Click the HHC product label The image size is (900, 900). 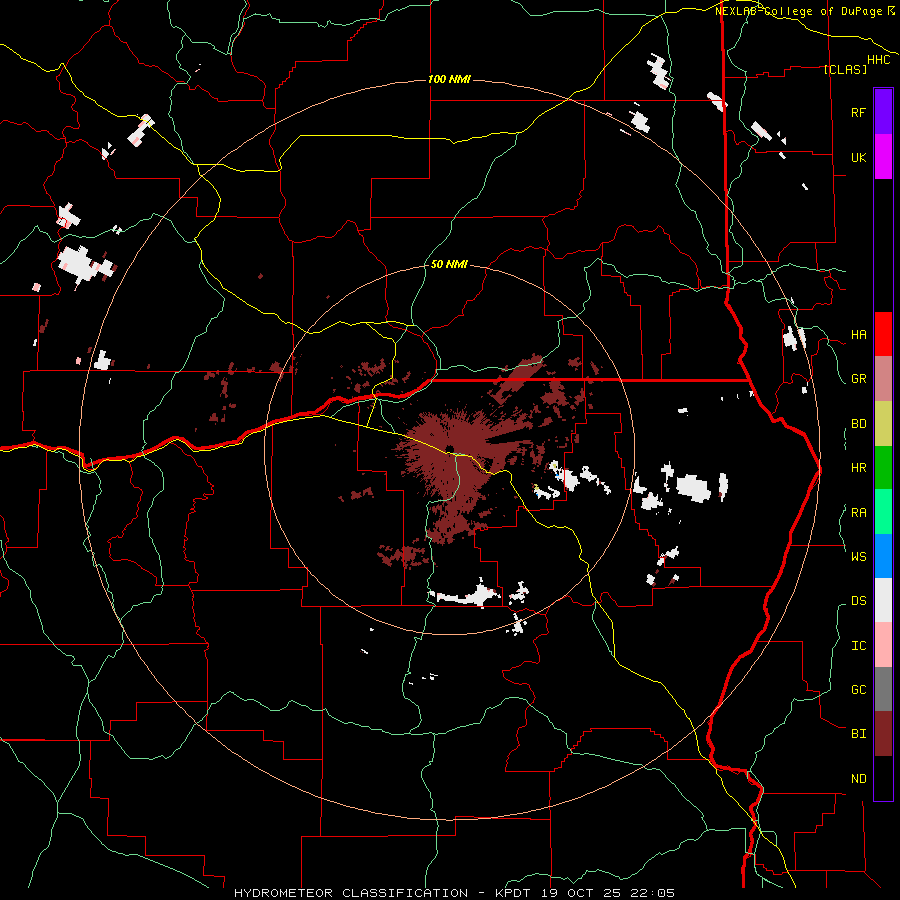click(x=878, y=60)
